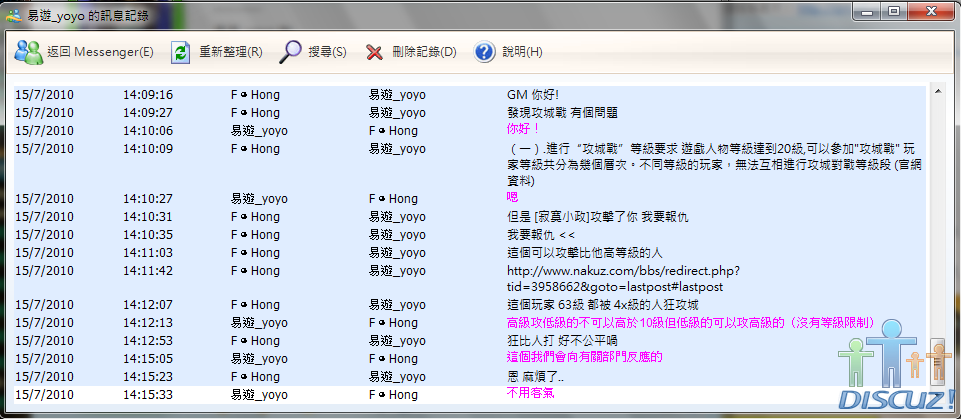Click the red X delete record icon

tap(374, 53)
